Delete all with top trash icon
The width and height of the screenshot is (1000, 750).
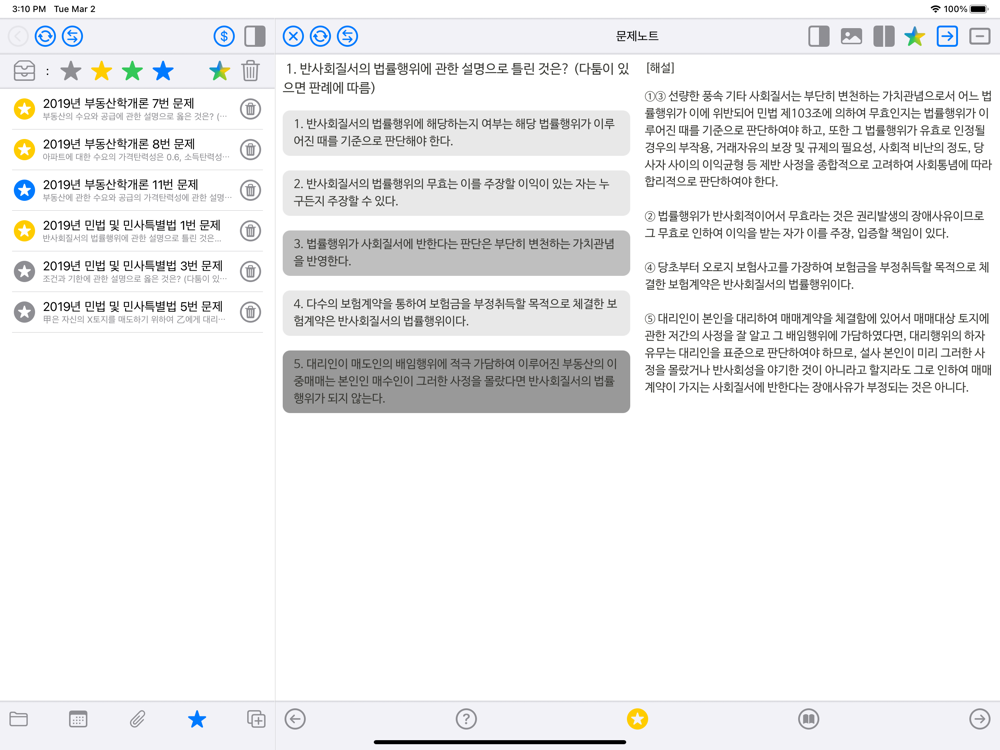tap(251, 71)
